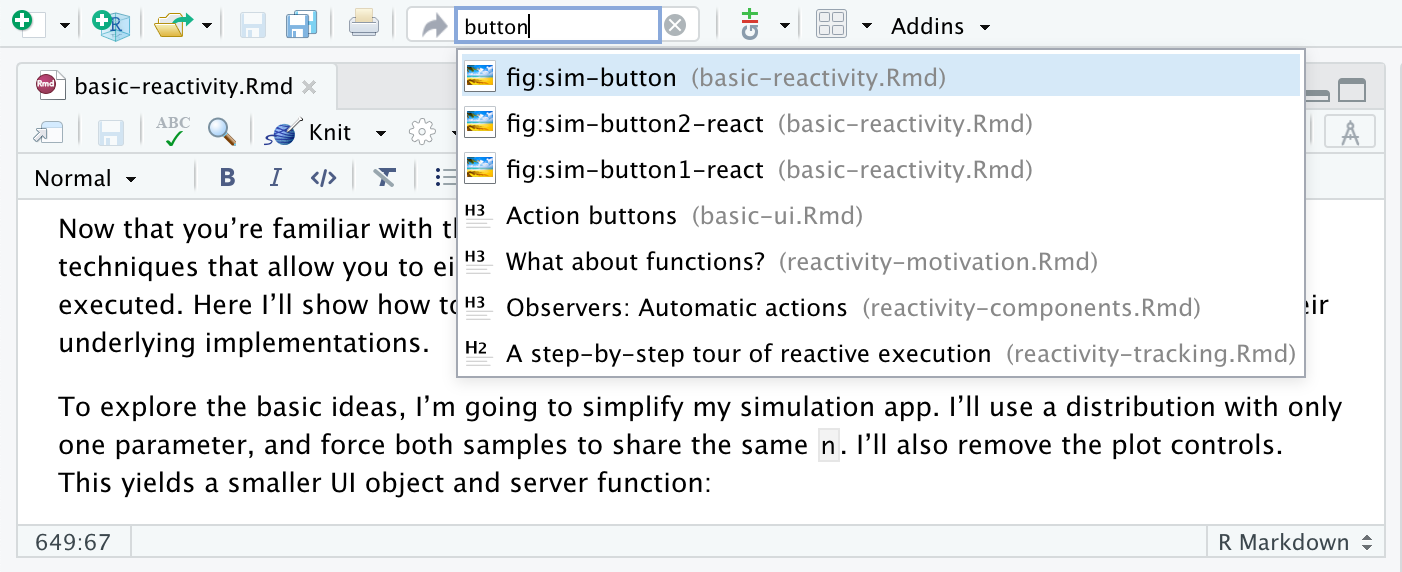Toggle italic formatting

point(275,178)
